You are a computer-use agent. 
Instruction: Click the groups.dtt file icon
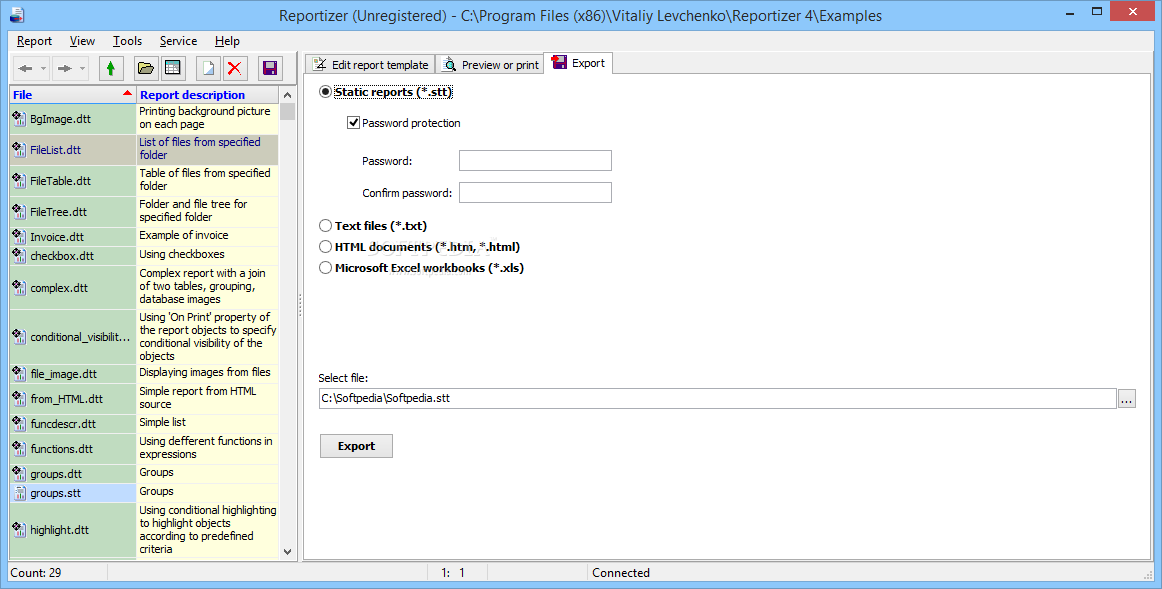pyautogui.click(x=19, y=474)
